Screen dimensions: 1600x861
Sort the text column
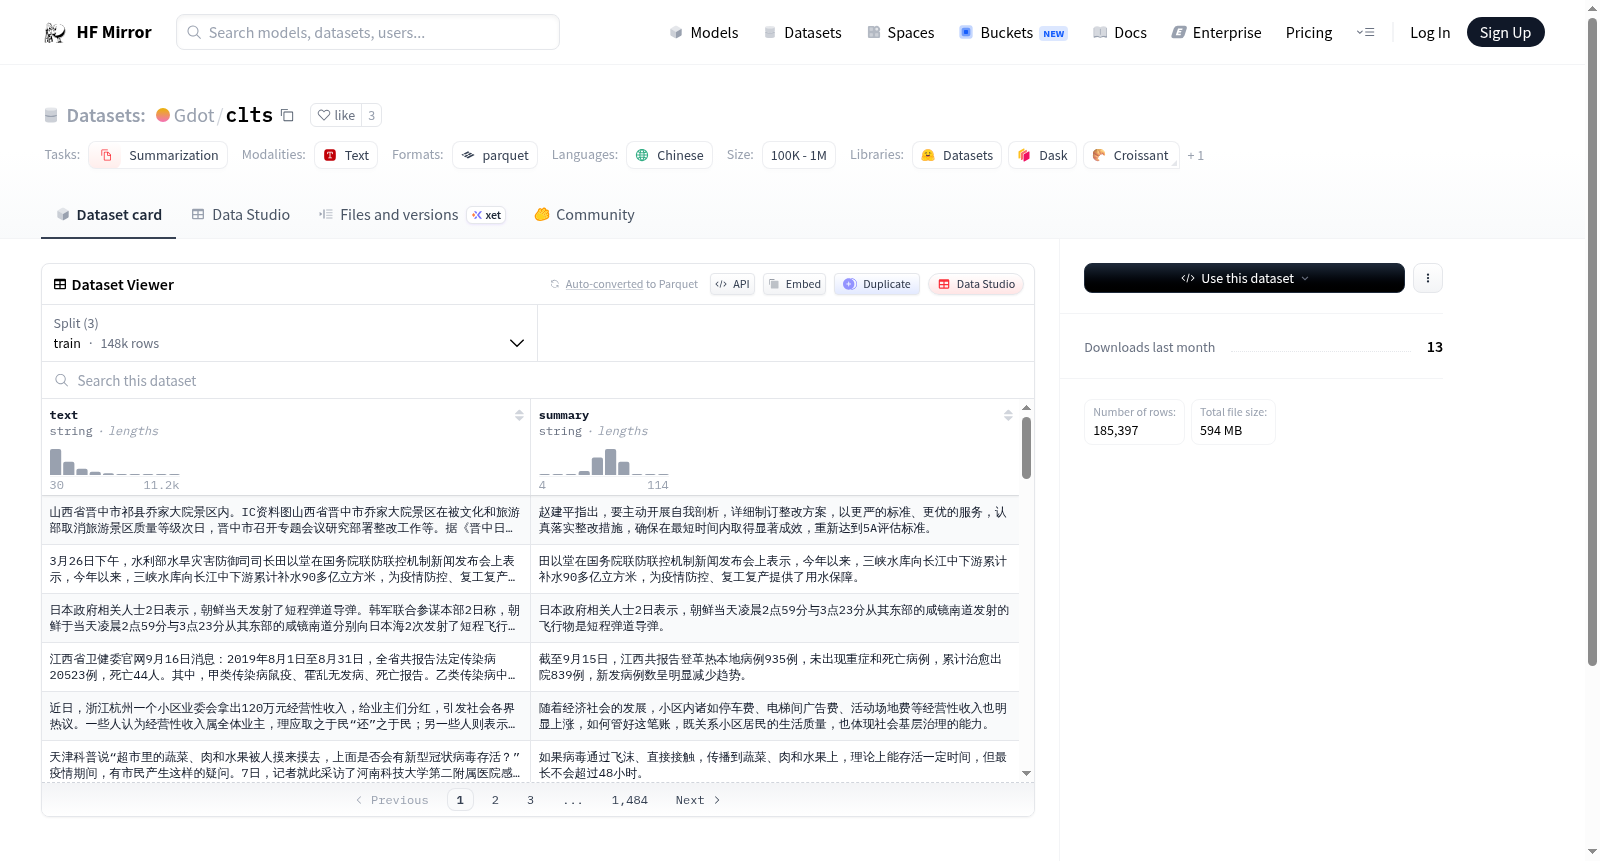[519, 415]
